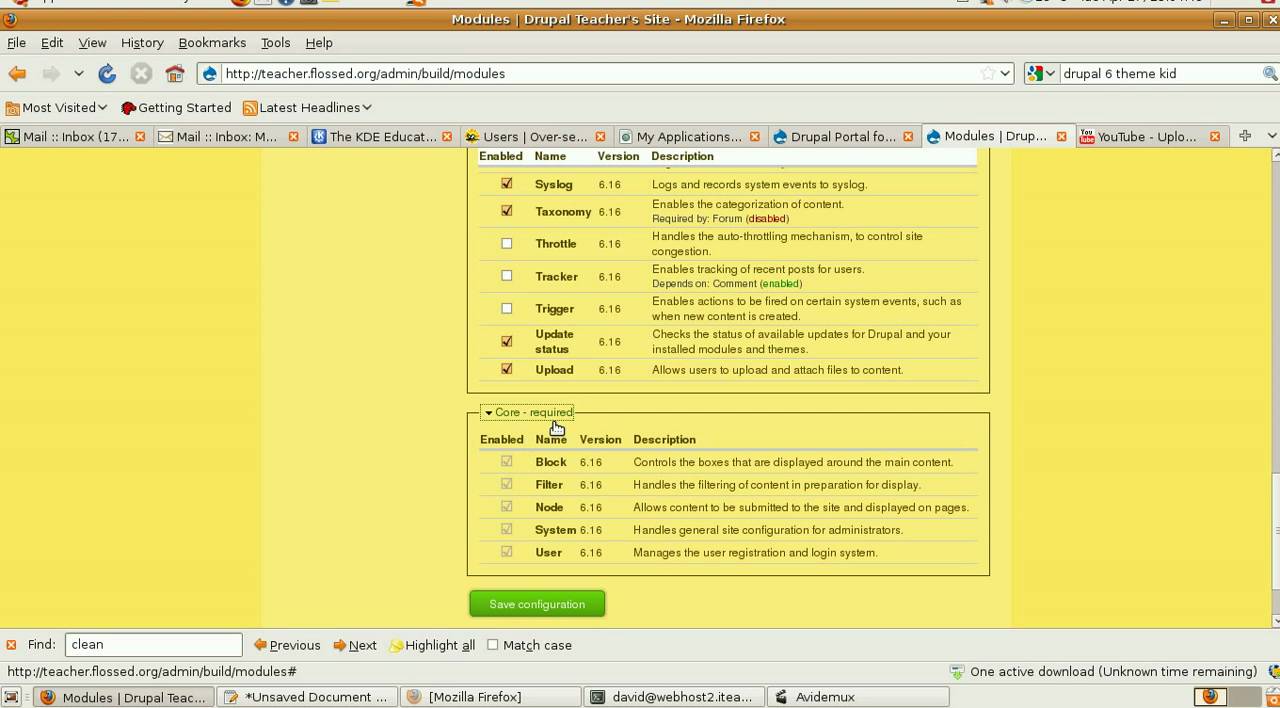Bookmark this page with the star icon

click(988, 73)
